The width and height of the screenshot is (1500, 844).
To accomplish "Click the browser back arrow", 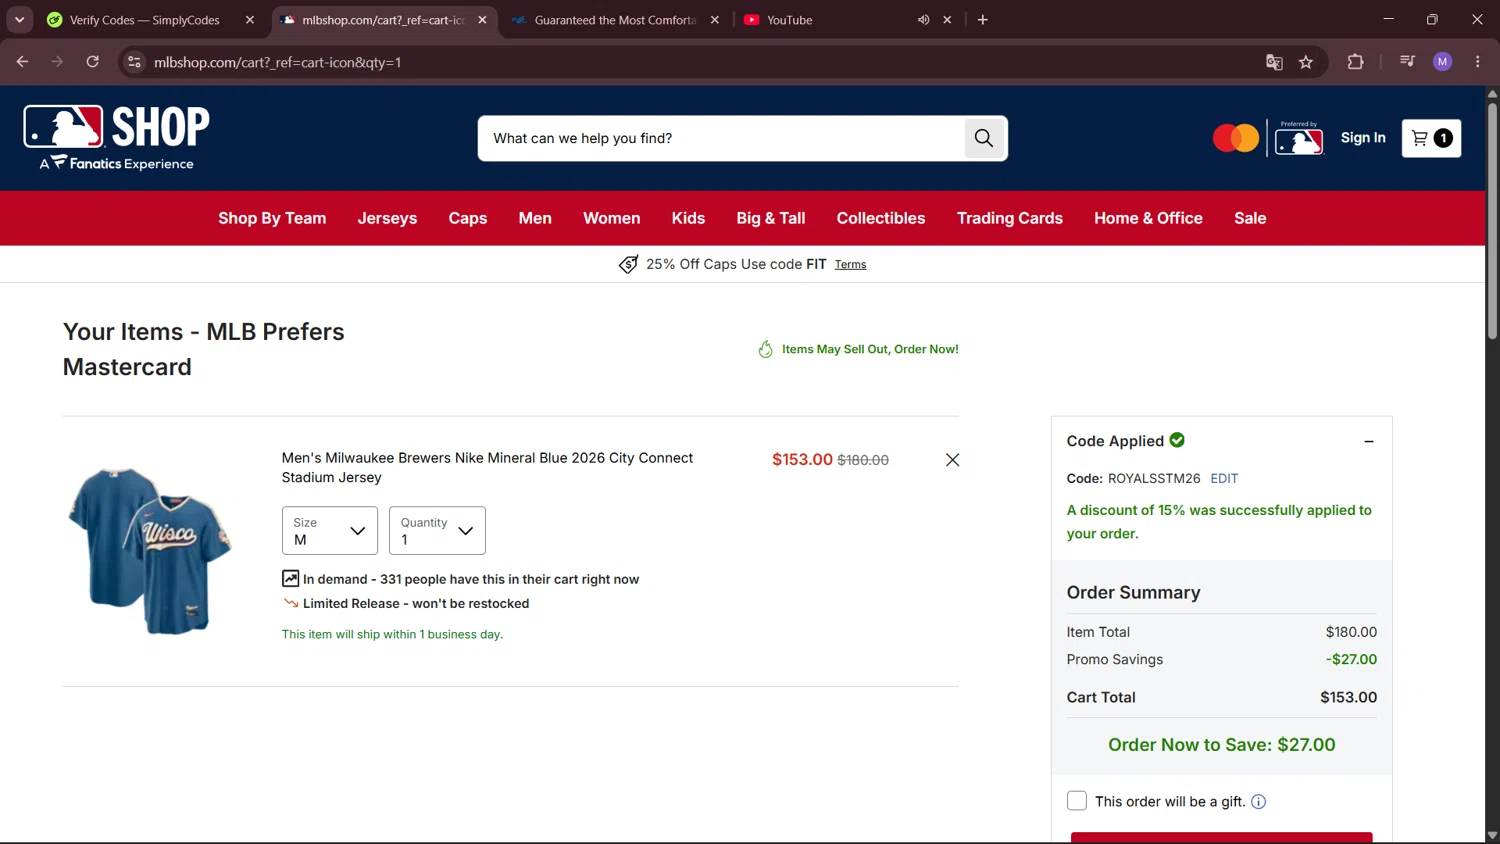I will click(22, 62).
